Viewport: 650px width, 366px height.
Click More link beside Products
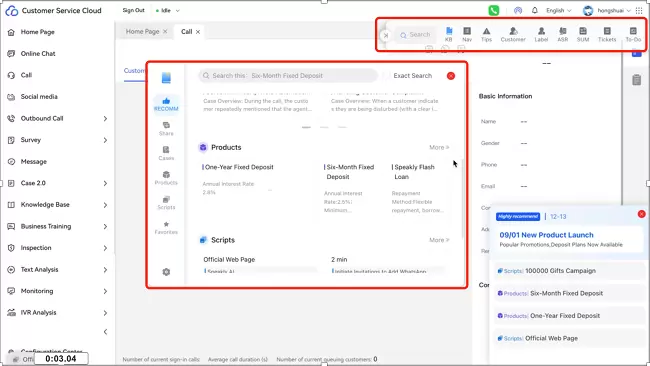coord(439,148)
